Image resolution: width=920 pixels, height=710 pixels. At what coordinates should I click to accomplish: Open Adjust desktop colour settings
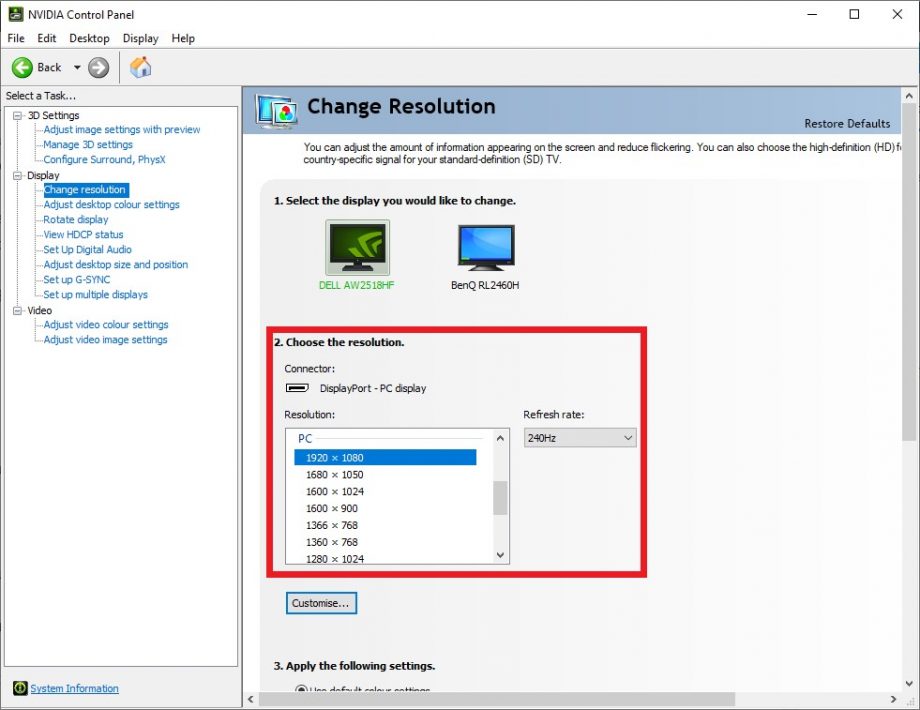click(x=111, y=205)
